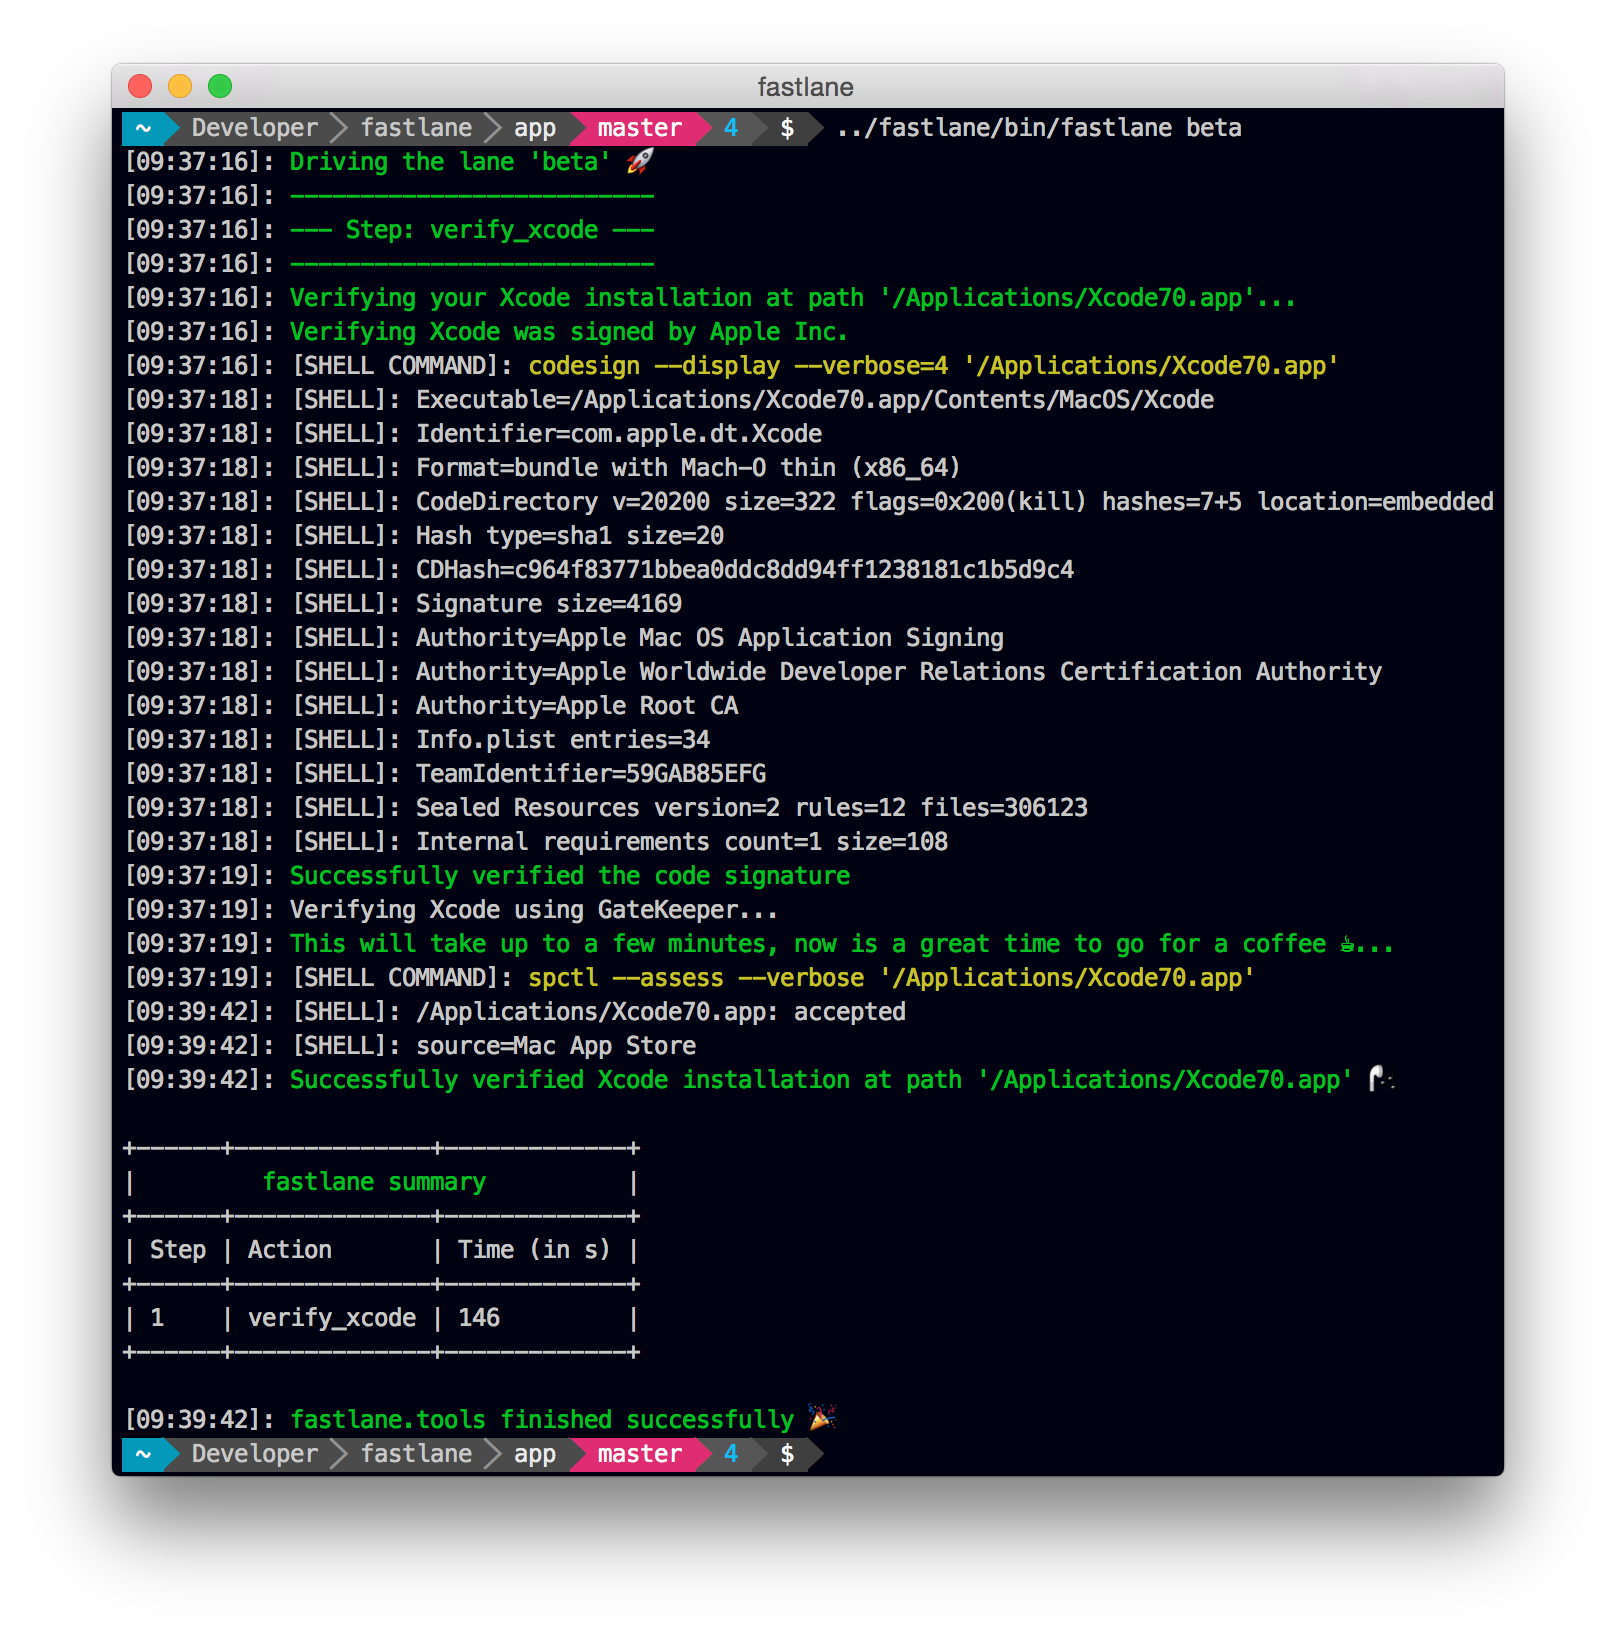The height and width of the screenshot is (1636, 1616).
Task: Click '/Applications/Xcode70.app: accepted' text
Action: tap(661, 1012)
